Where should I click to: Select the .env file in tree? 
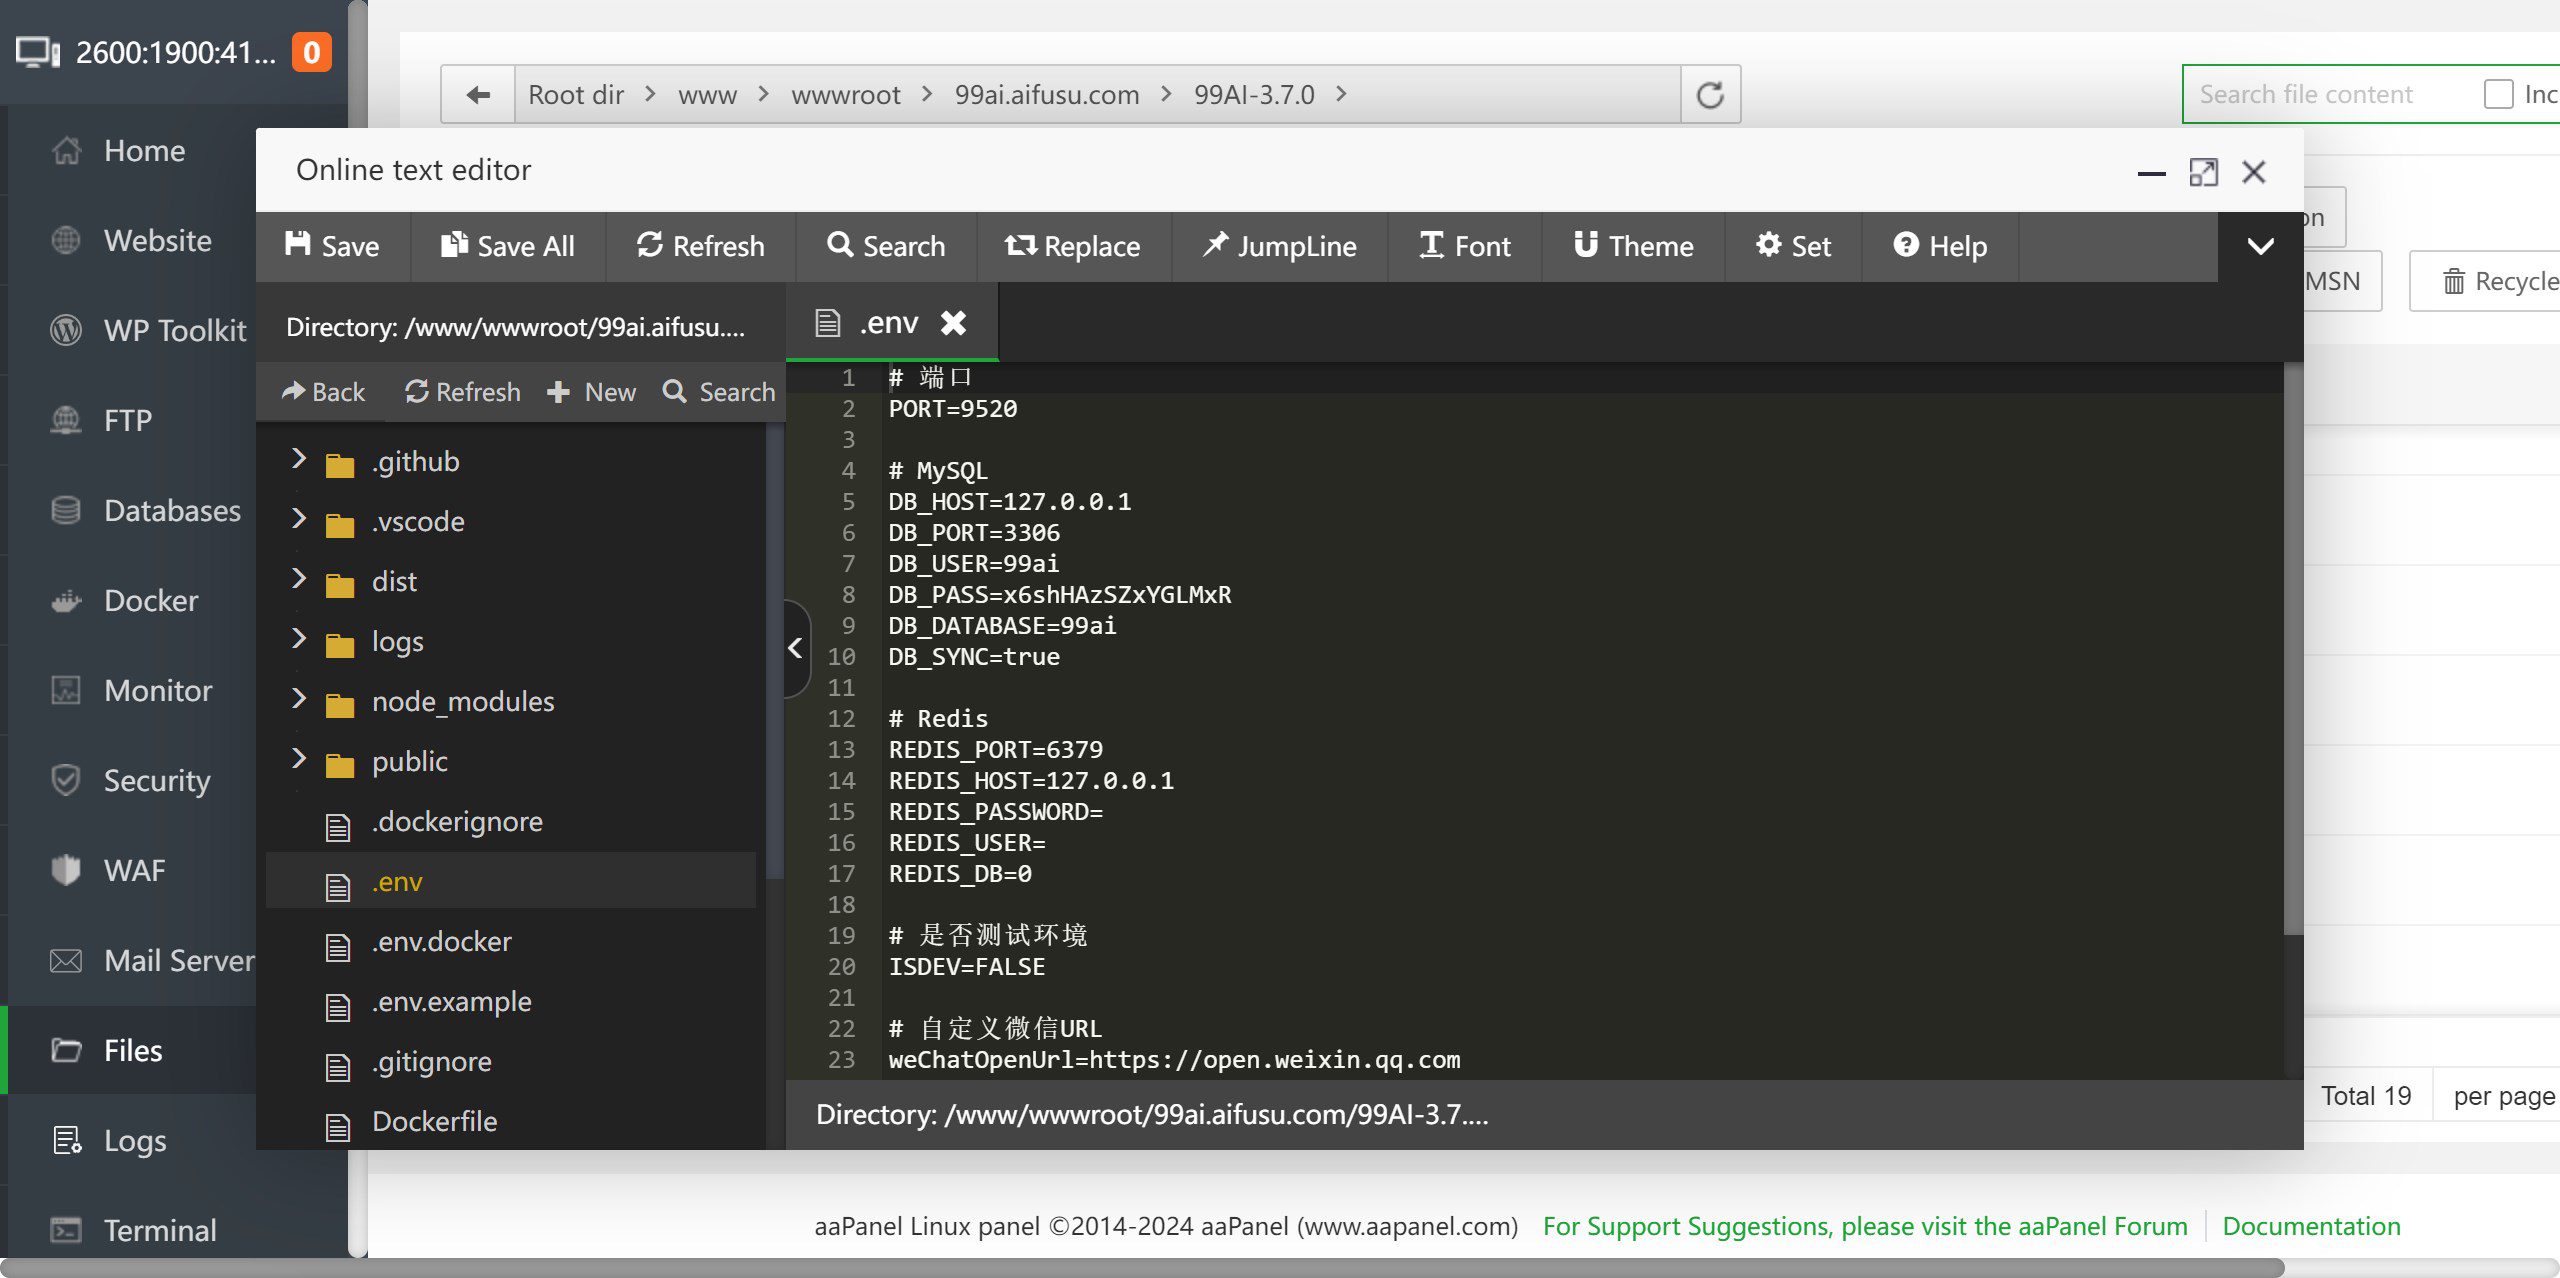(511, 881)
